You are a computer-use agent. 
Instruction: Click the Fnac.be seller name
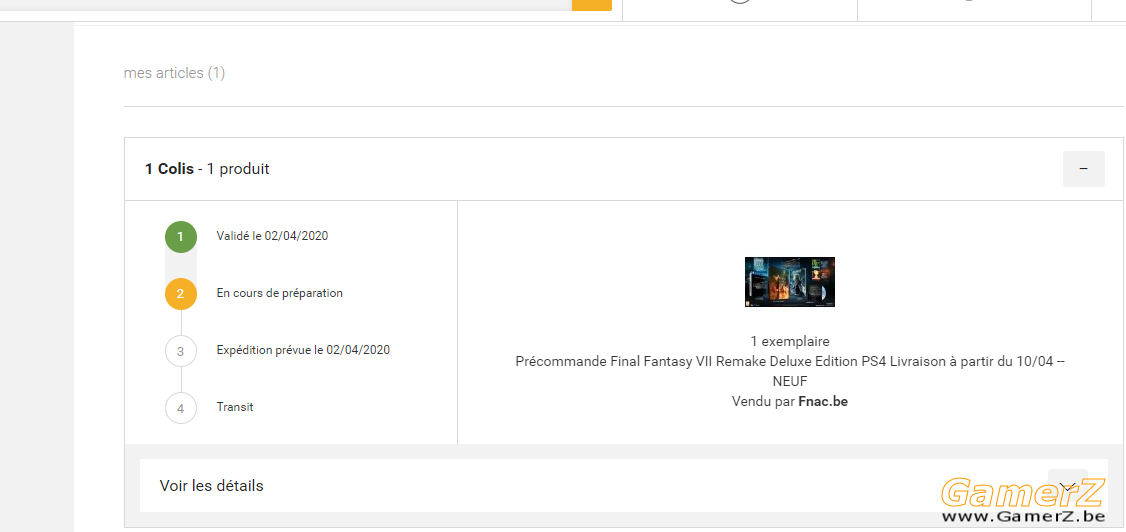click(823, 401)
